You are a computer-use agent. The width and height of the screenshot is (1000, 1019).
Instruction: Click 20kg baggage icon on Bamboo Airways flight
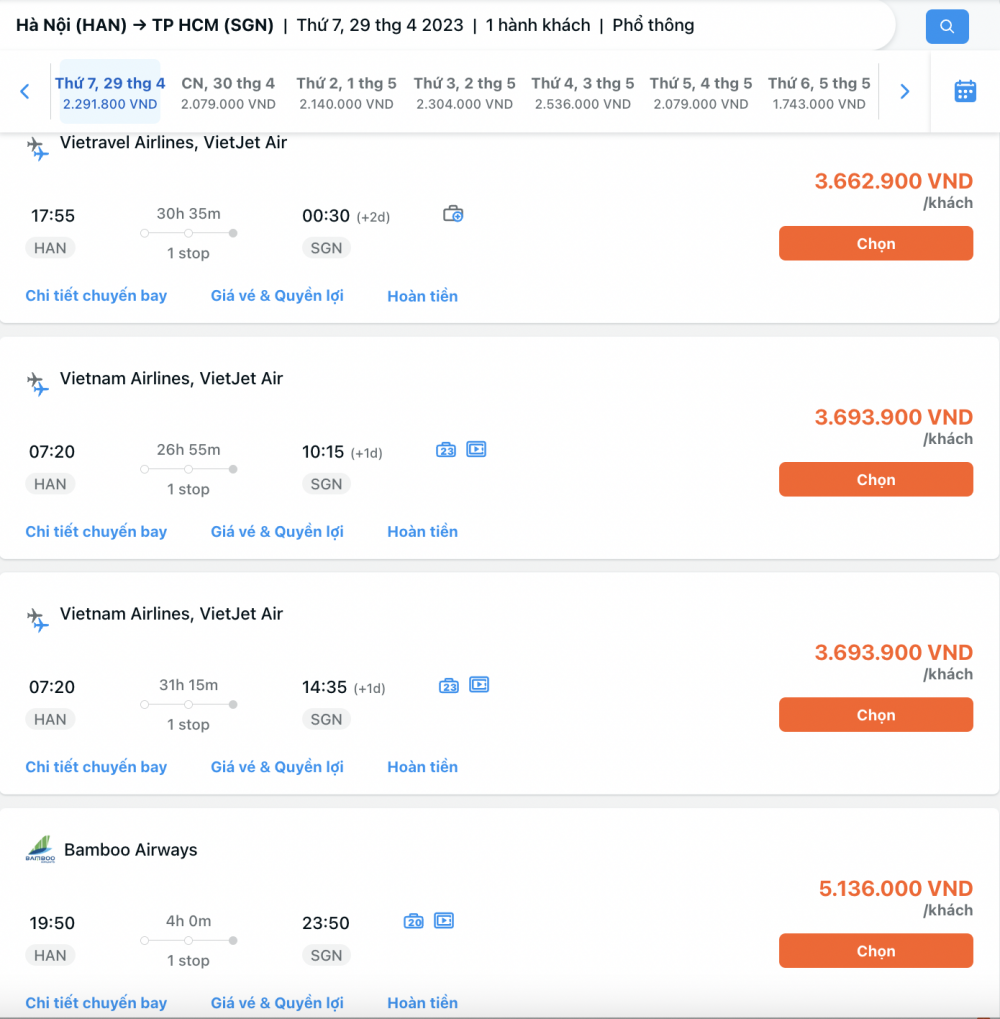tap(413, 921)
